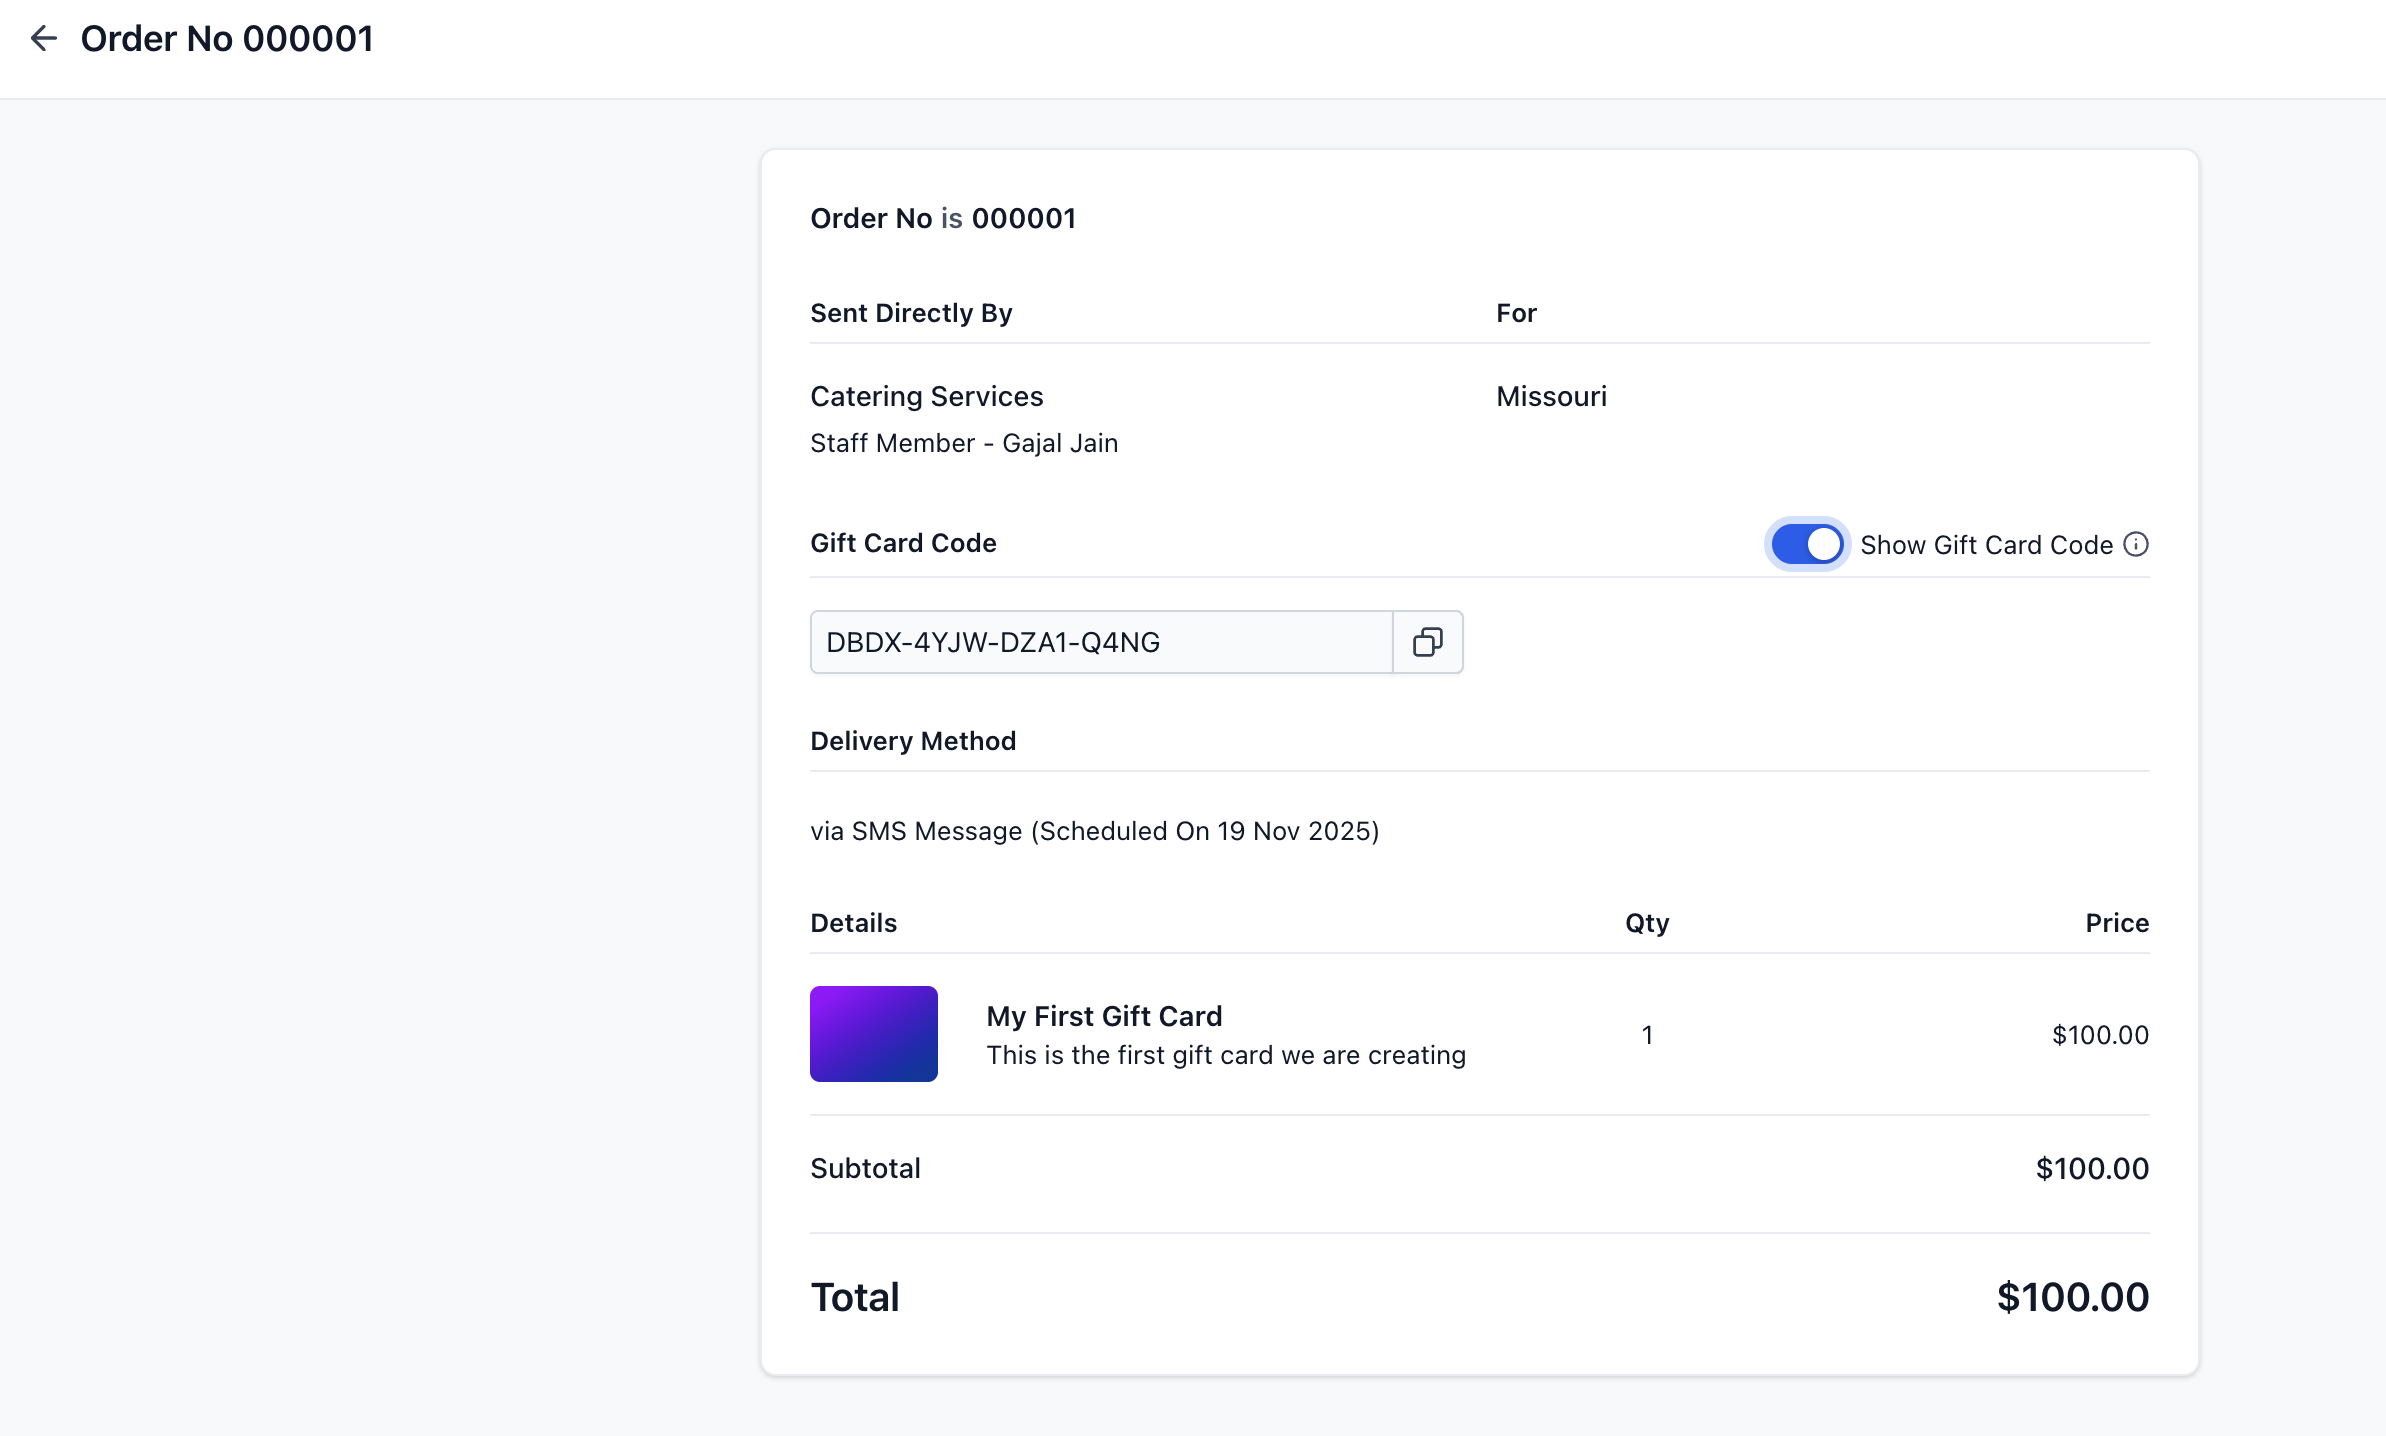Click the Subtotal amount $100.00
This screenshot has width=2386, height=1436.
point(2092,1168)
